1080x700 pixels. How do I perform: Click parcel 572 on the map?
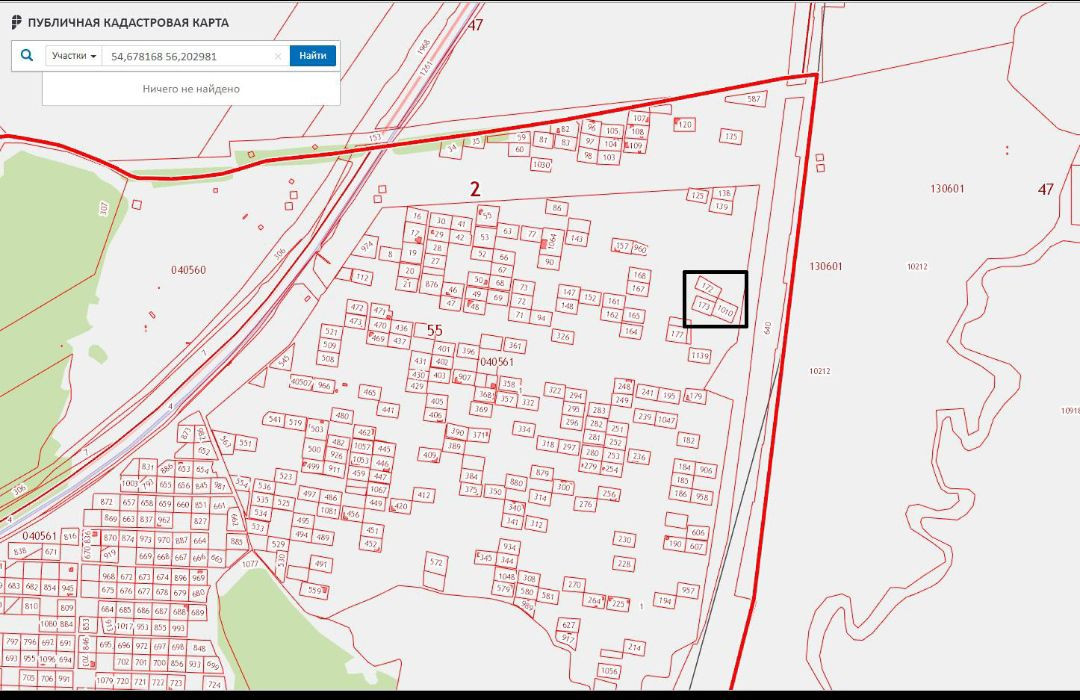click(x=436, y=562)
